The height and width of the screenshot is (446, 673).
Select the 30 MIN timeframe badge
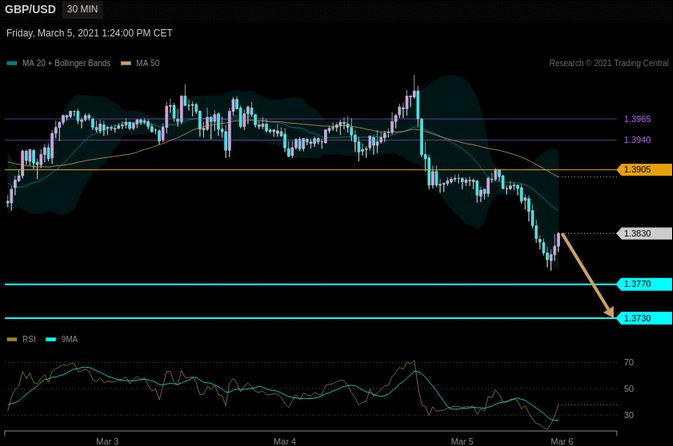click(x=82, y=9)
